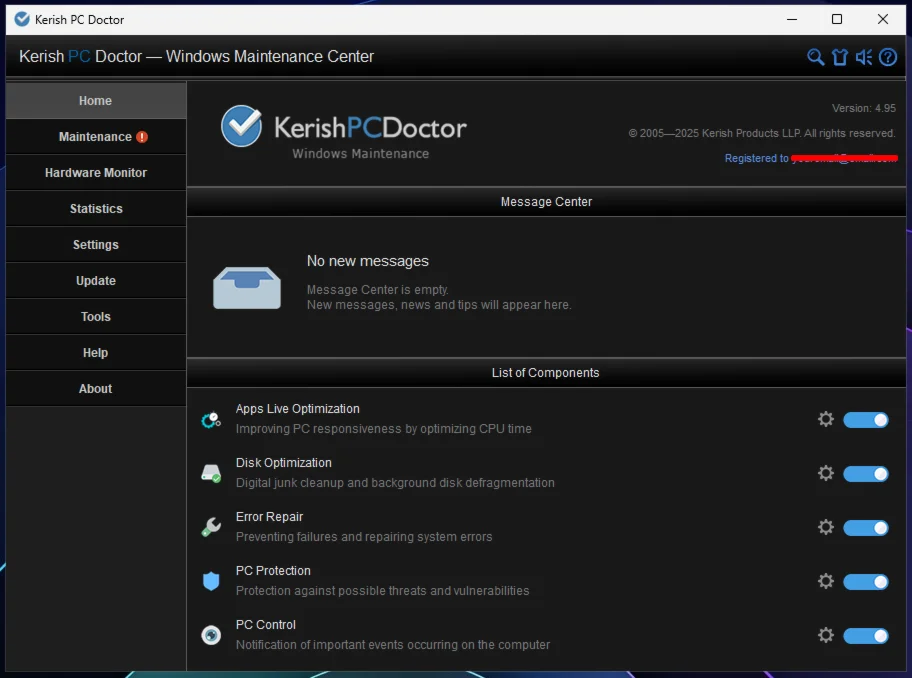The width and height of the screenshot is (912, 678).
Task: Disable the PC Protection switch
Action: [x=866, y=581]
